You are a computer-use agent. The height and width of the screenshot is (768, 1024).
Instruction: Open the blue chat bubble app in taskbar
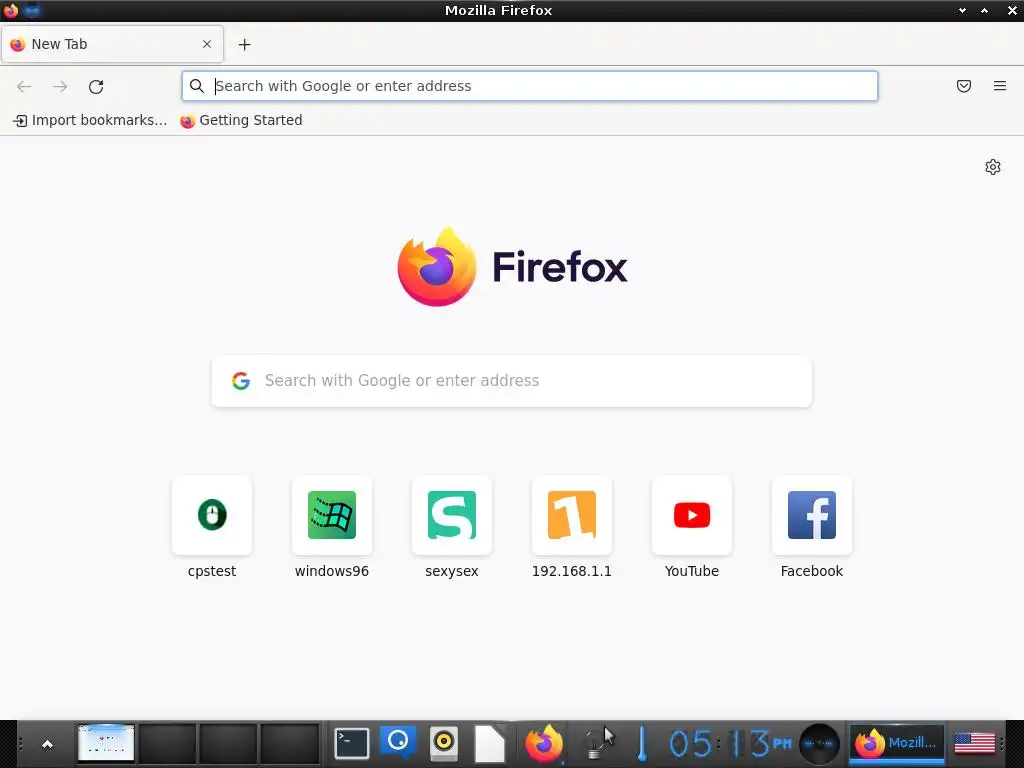(398, 743)
